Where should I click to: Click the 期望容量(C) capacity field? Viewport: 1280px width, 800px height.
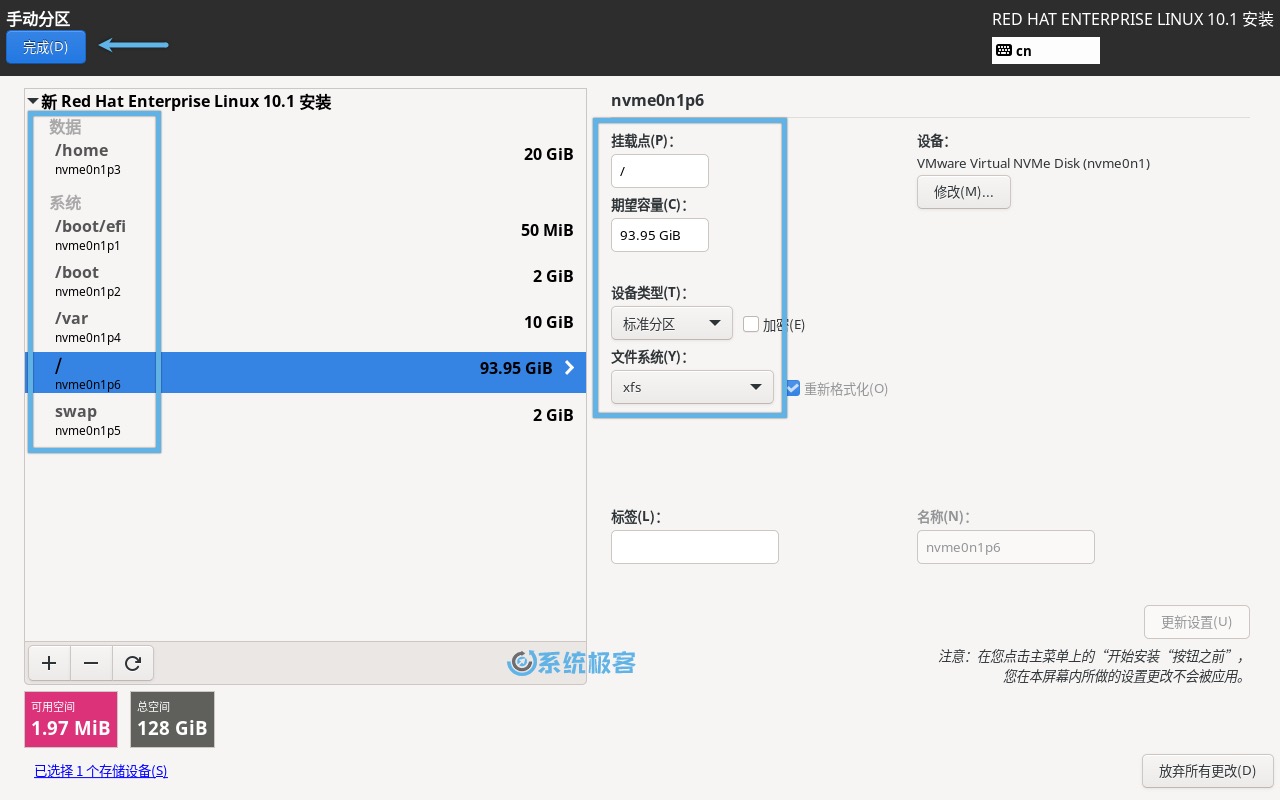(x=660, y=235)
